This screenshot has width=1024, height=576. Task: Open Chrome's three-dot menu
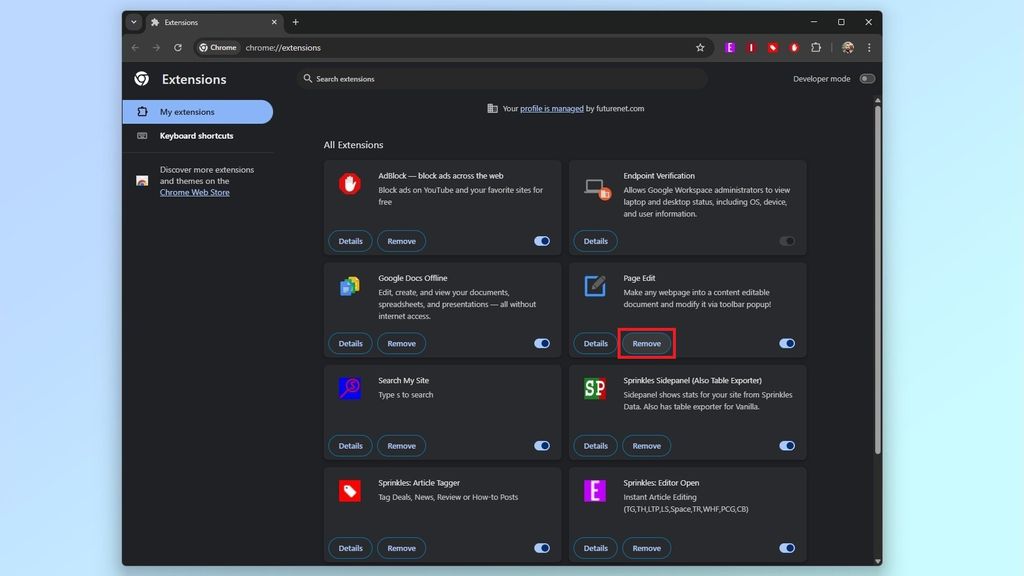[869, 47]
